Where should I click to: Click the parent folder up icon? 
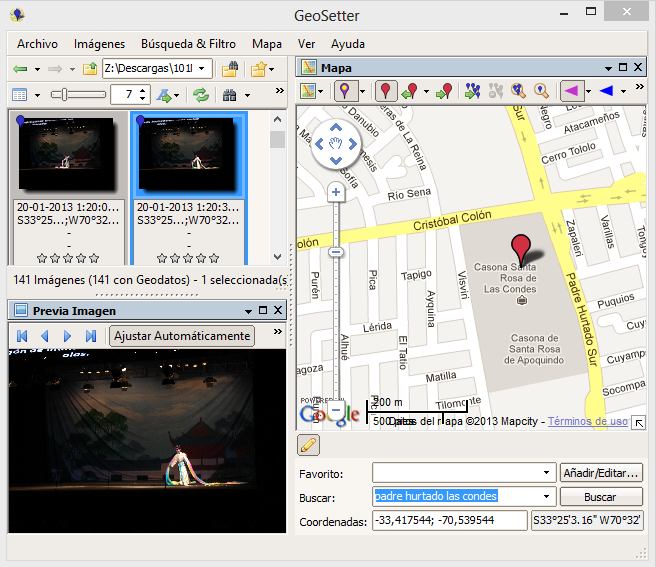point(90,69)
